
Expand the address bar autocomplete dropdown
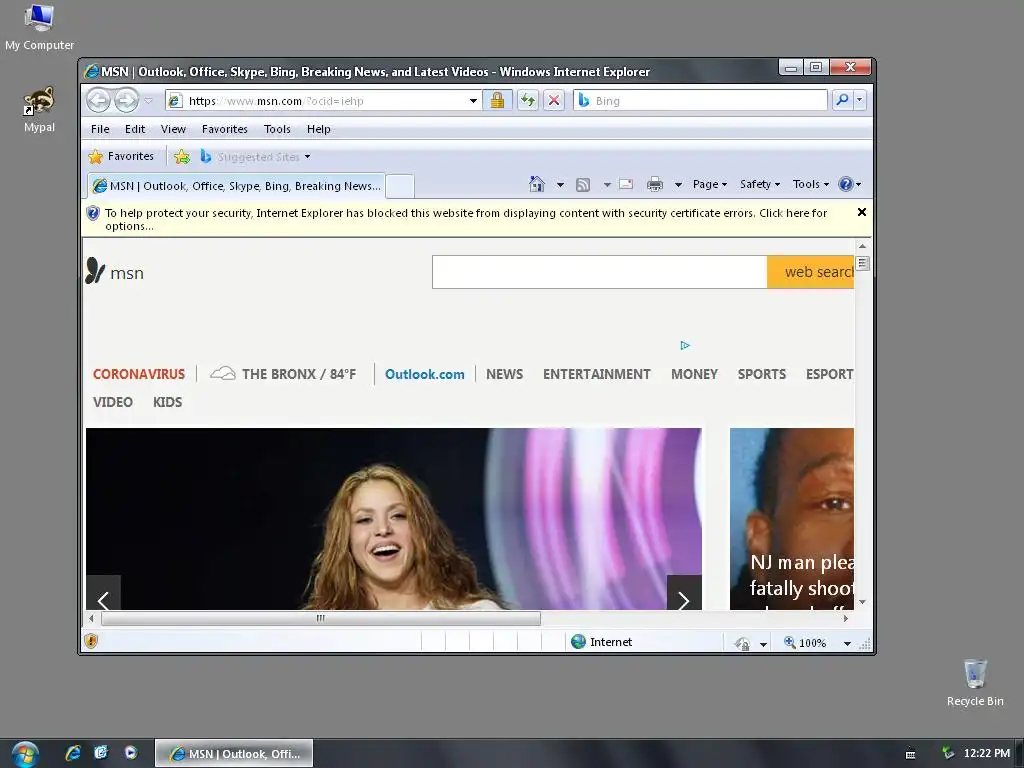[473, 101]
